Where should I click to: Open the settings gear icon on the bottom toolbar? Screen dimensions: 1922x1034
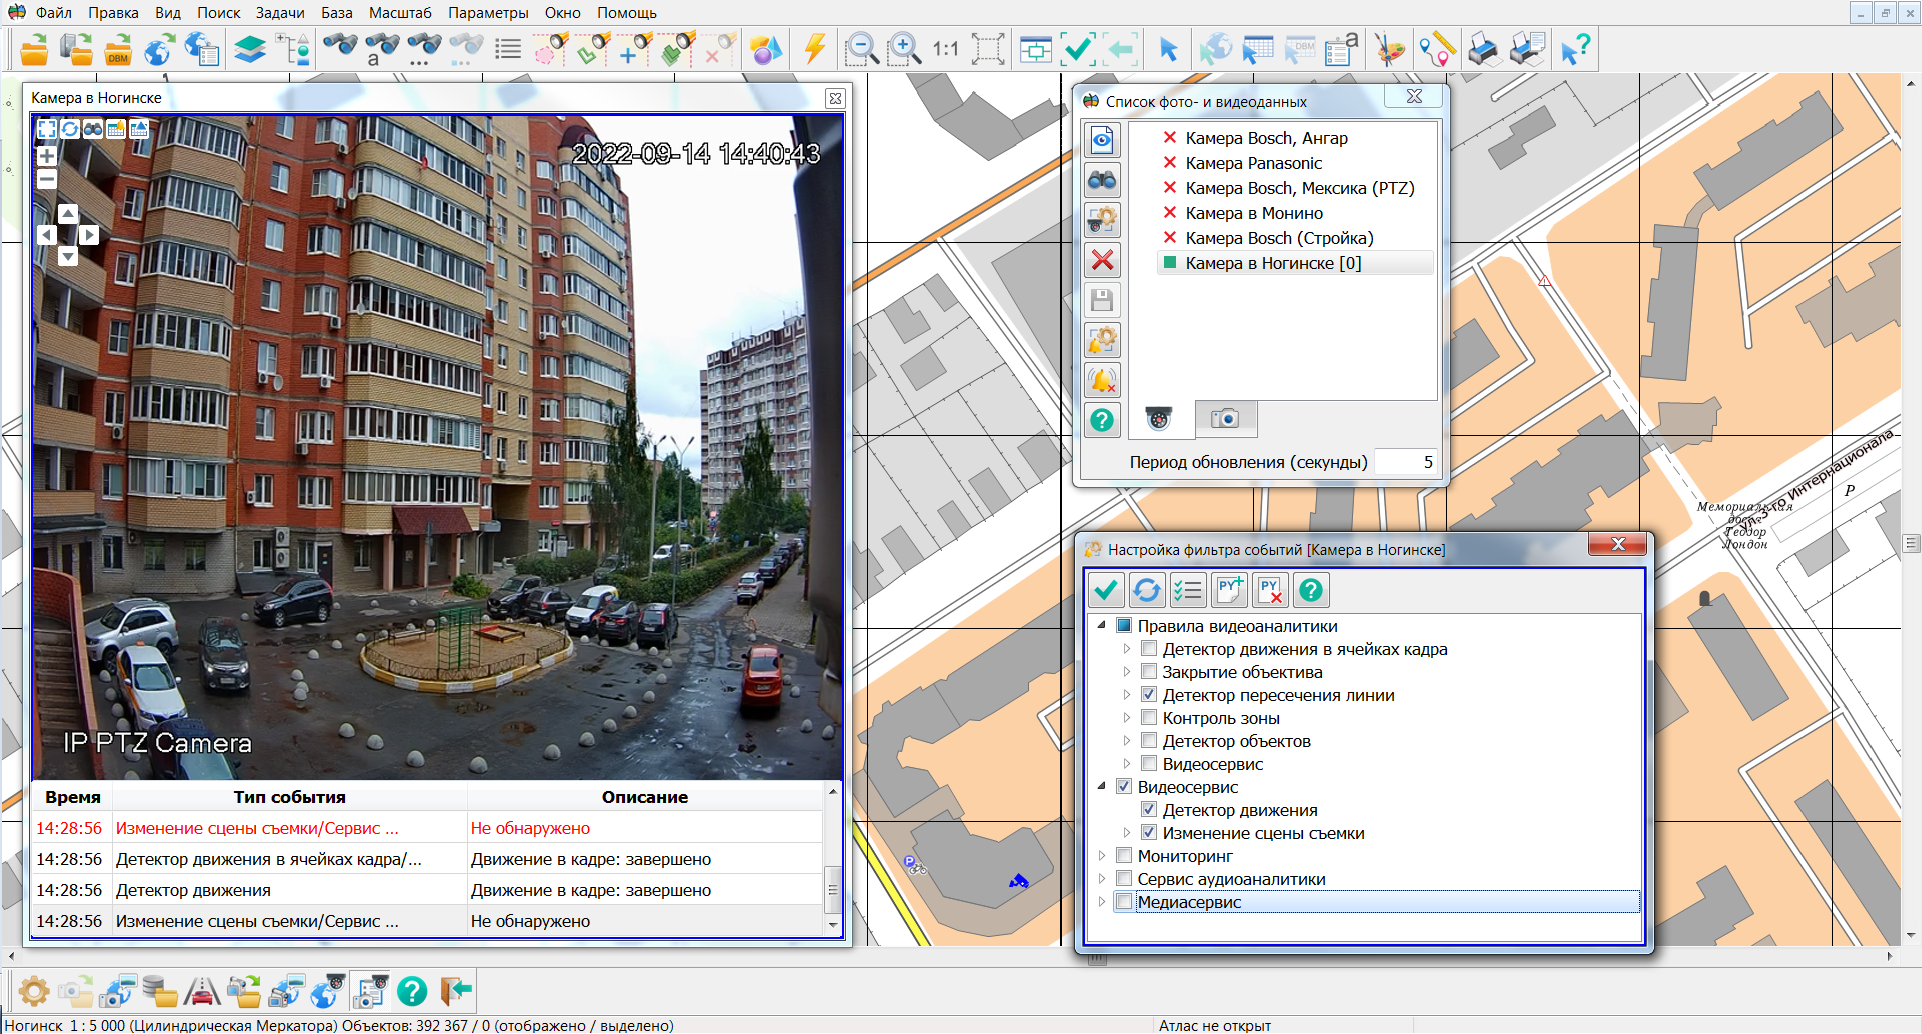click(x=35, y=990)
